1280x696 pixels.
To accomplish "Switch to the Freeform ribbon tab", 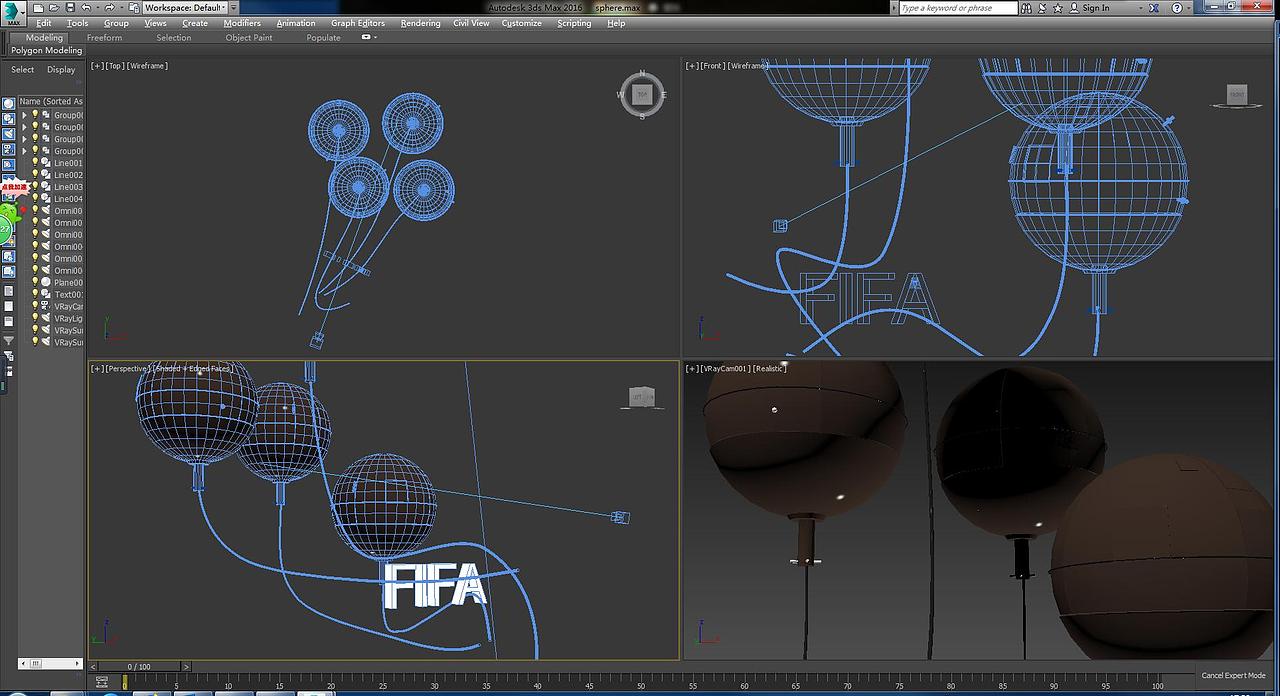I will (x=104, y=38).
